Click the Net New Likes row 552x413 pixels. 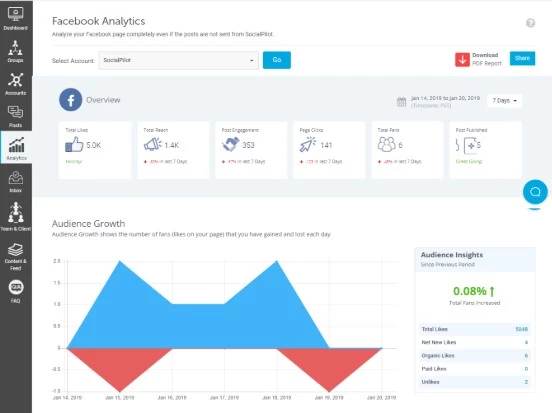[475, 342]
